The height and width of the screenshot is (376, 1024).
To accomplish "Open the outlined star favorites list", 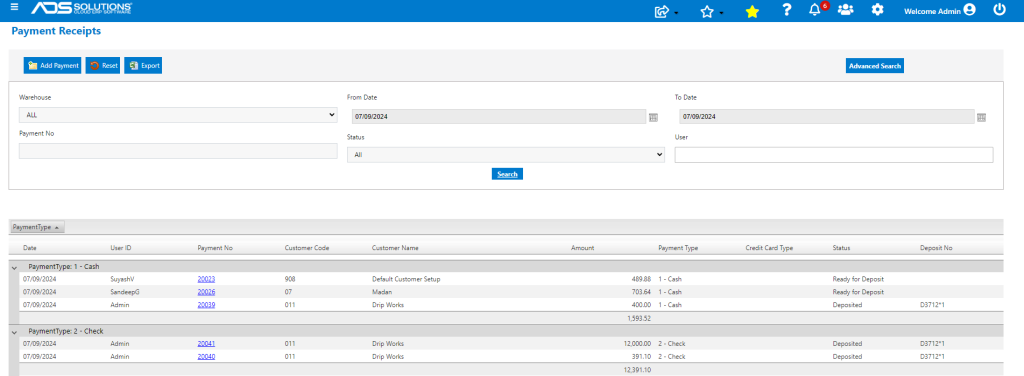I will coord(707,11).
